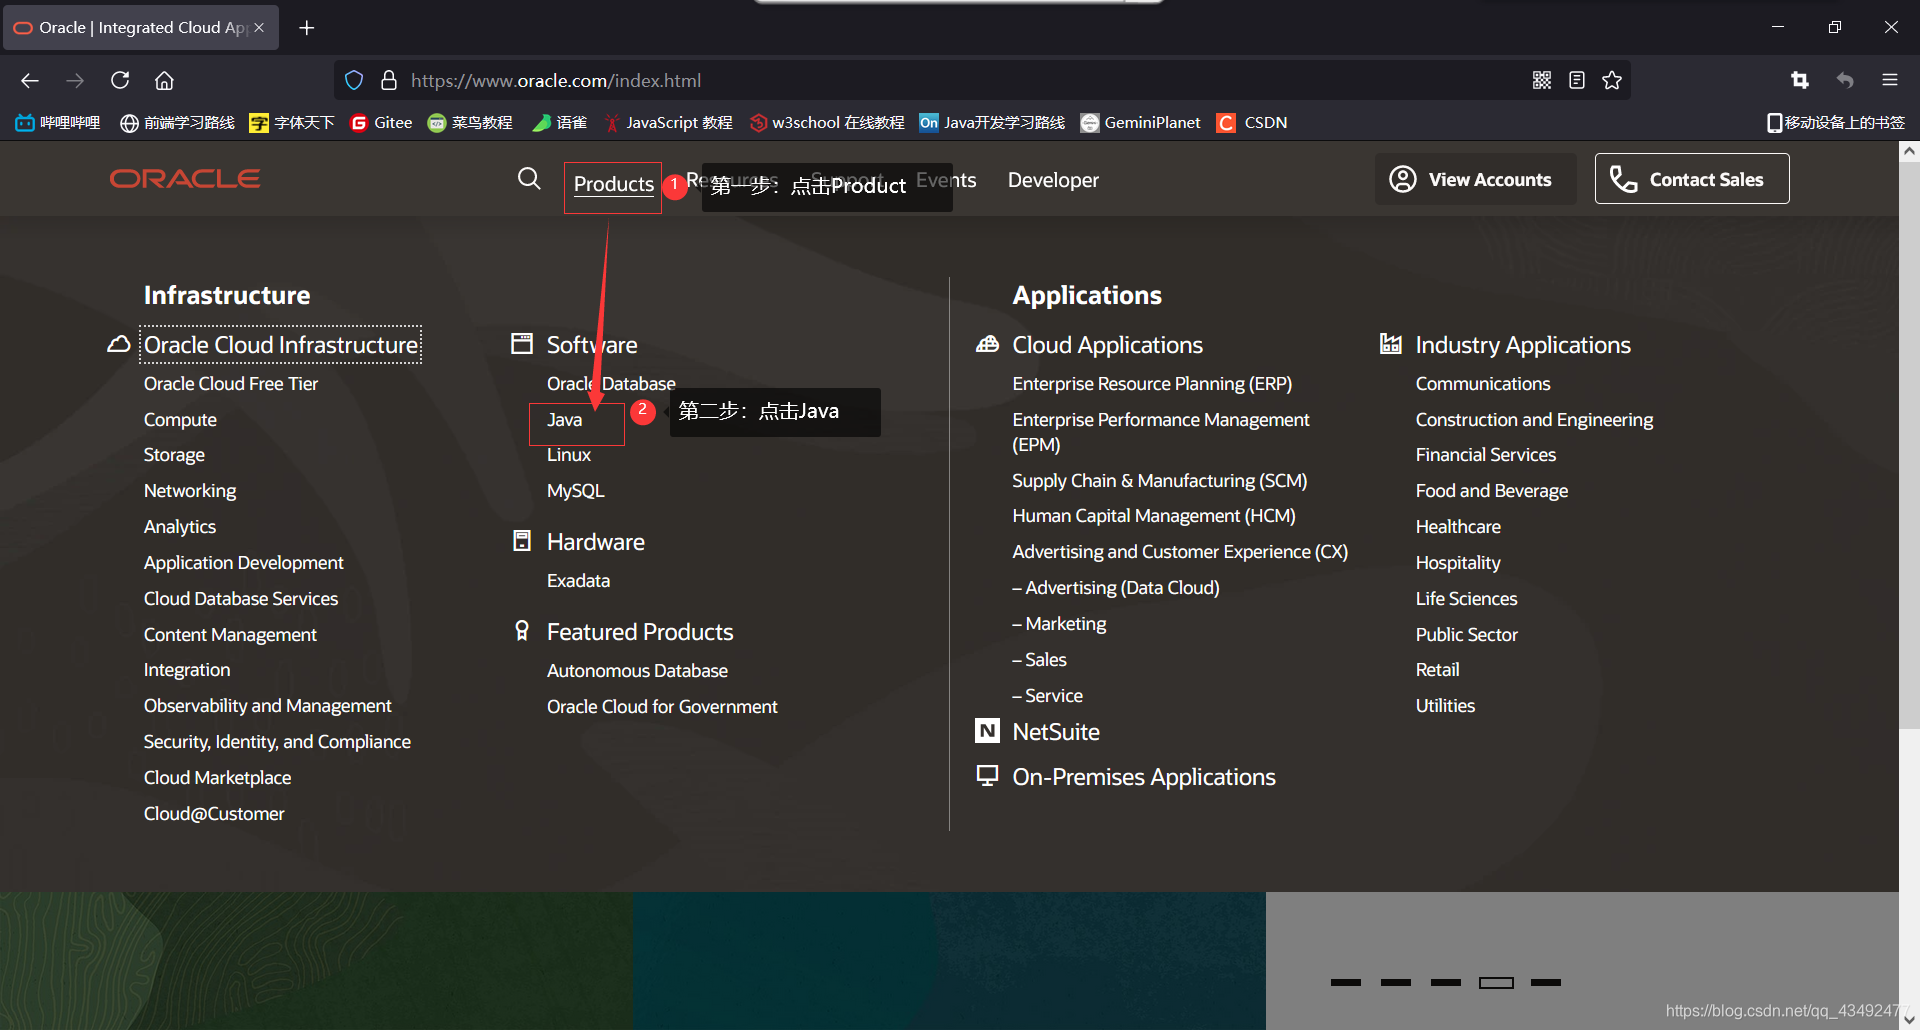The height and width of the screenshot is (1030, 1920).
Task: Open the 菜鸟教程 bookmark
Action: pos(470,123)
